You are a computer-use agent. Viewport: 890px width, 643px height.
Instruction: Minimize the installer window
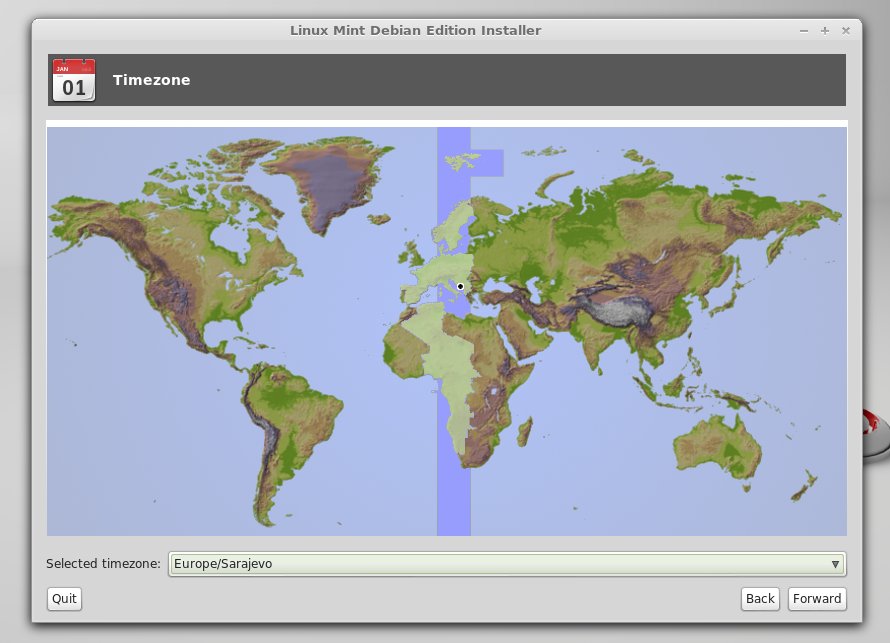(804, 31)
